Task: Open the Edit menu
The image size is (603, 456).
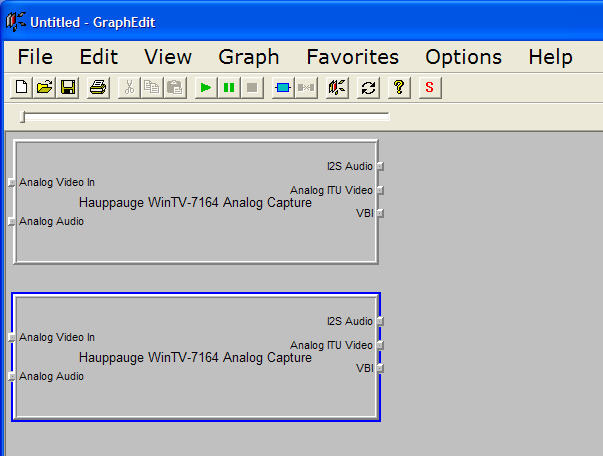Action: [x=98, y=57]
